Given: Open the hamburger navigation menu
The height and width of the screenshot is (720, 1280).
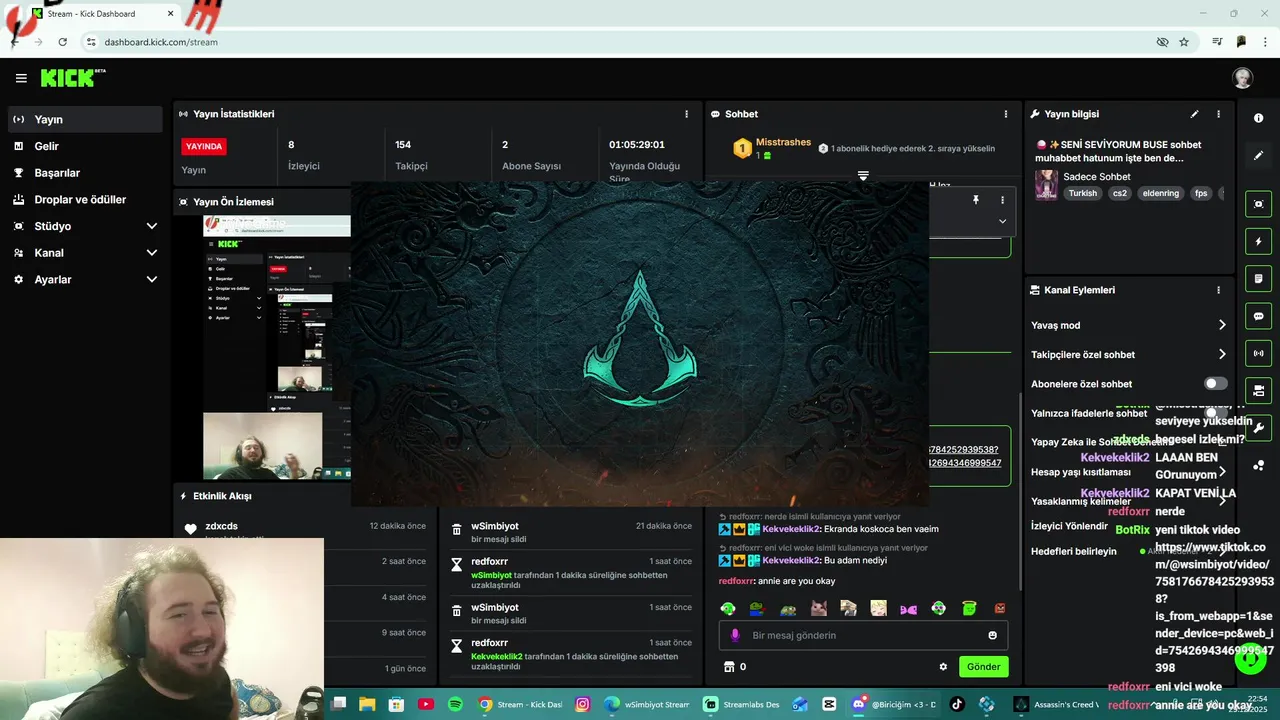Looking at the screenshot, I should click(x=21, y=78).
